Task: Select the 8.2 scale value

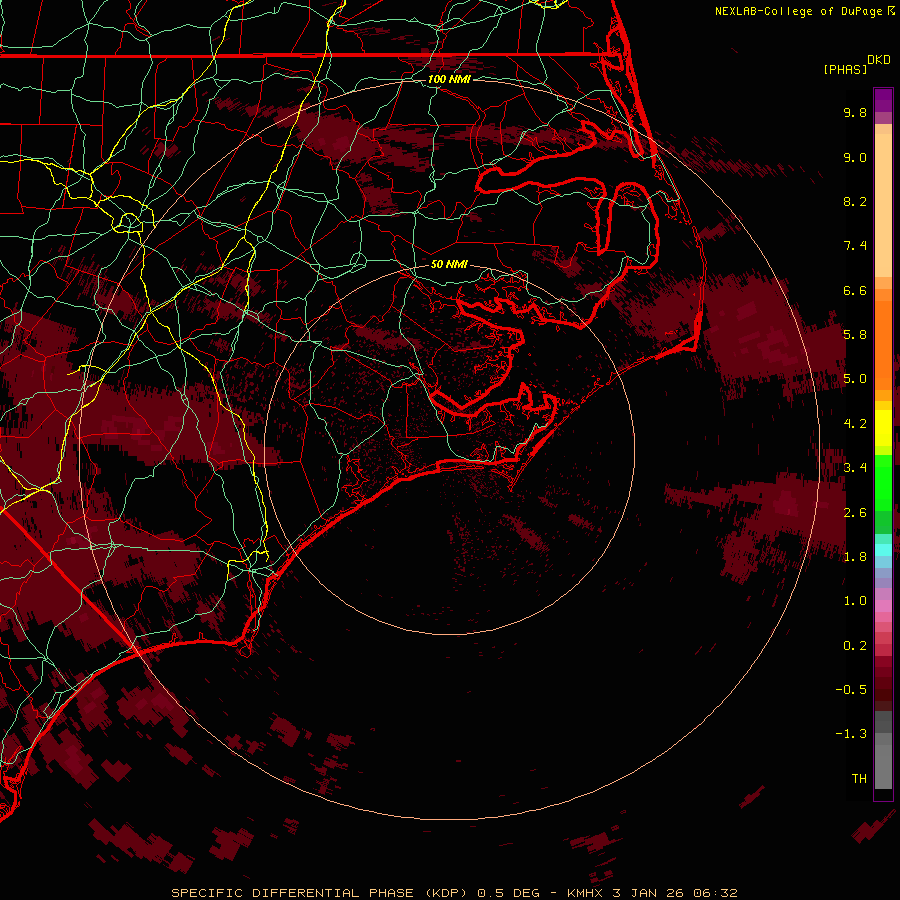Action: (x=855, y=201)
